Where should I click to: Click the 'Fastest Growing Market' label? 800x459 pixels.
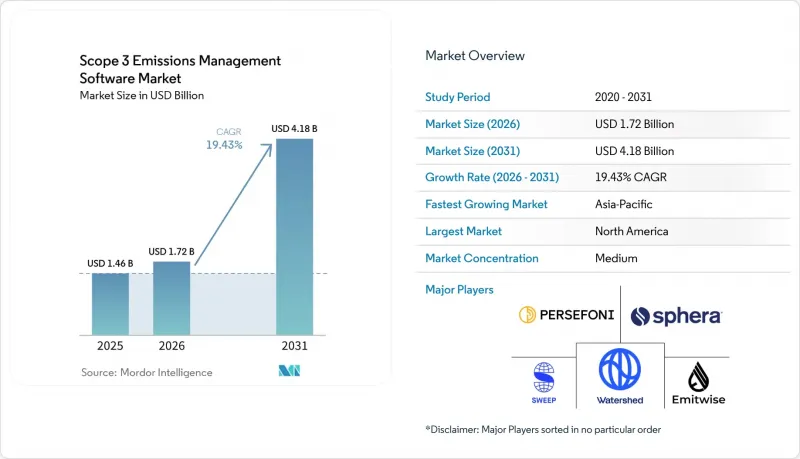[486, 204]
